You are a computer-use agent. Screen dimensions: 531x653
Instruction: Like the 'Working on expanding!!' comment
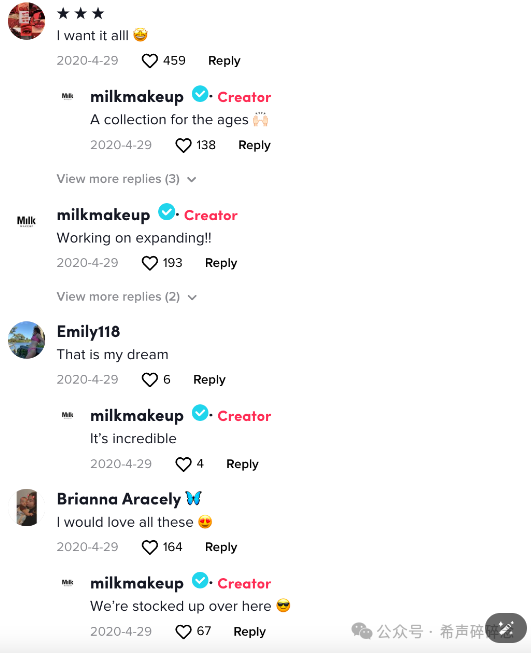150,263
